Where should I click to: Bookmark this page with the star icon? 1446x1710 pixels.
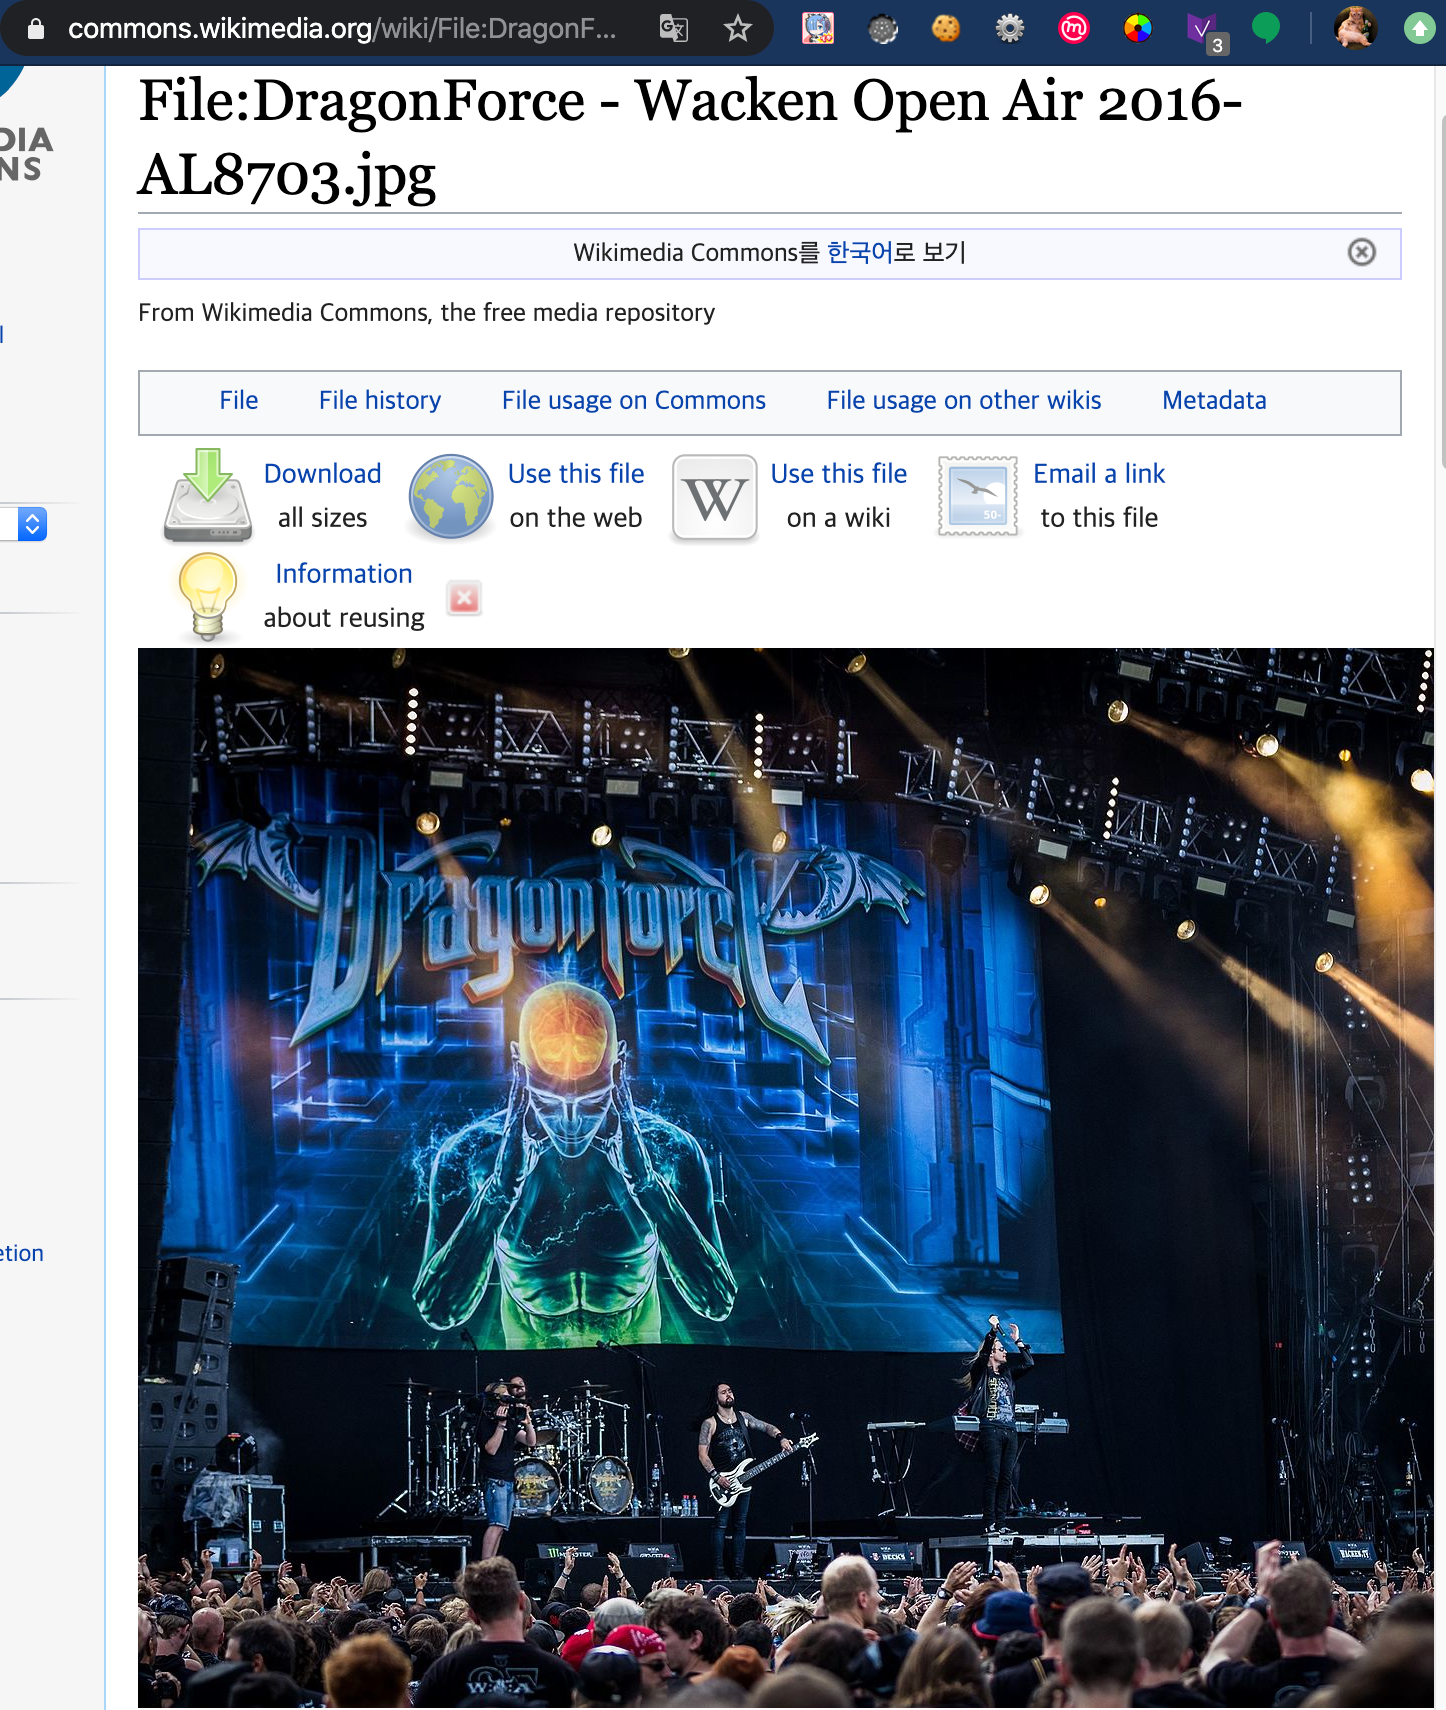[738, 28]
